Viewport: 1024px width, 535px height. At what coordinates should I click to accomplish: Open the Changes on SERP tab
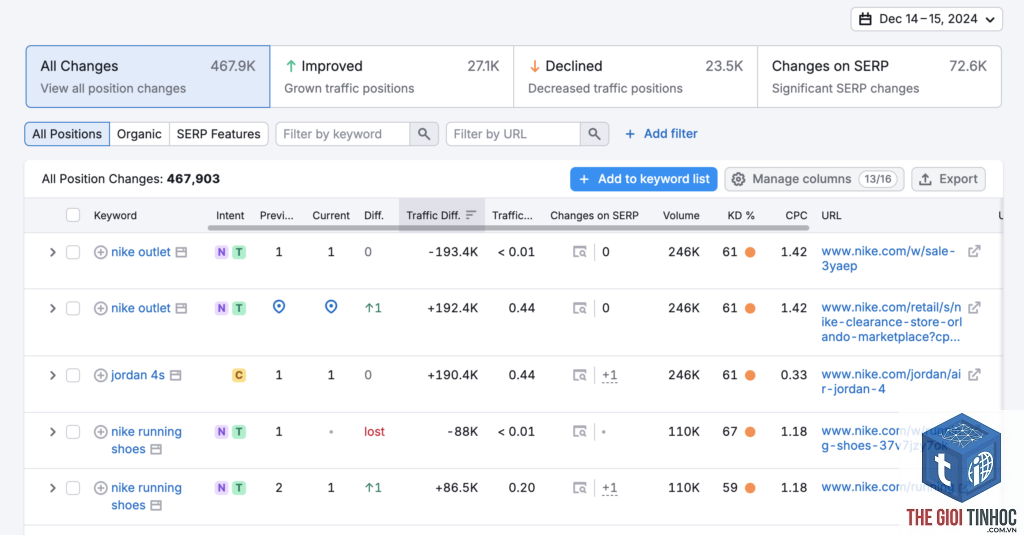point(879,76)
